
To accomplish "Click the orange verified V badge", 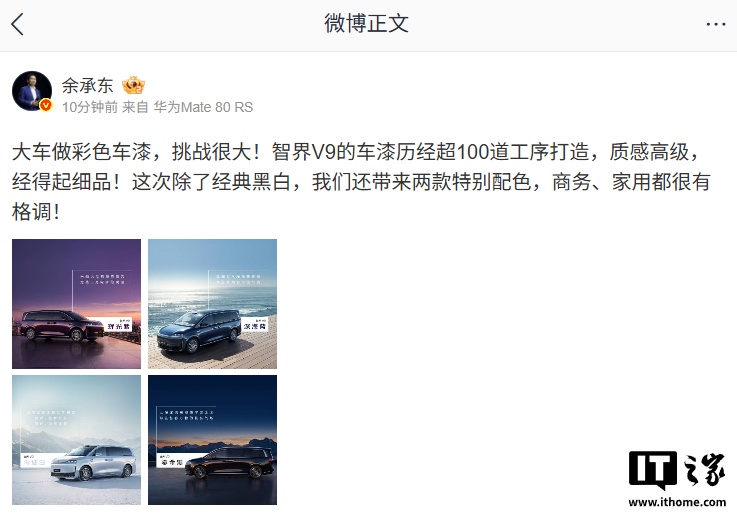I will pyautogui.click(x=46, y=105).
